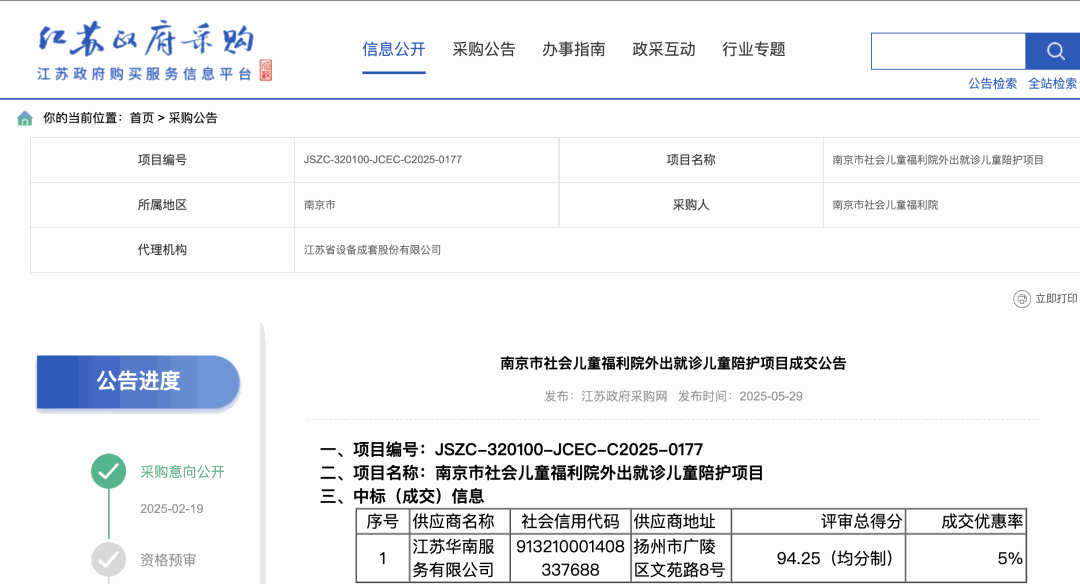Click the 成交优惠率 column header
This screenshot has width=1080, height=584.
tap(966, 521)
